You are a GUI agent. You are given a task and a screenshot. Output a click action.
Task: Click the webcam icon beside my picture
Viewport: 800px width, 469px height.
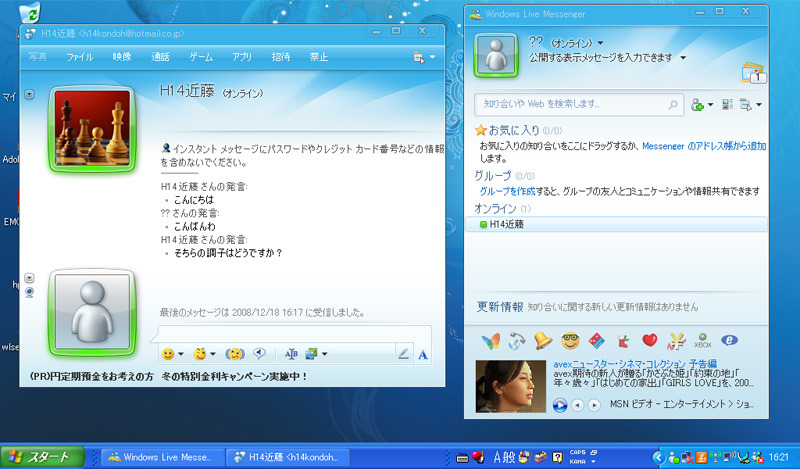(30, 292)
